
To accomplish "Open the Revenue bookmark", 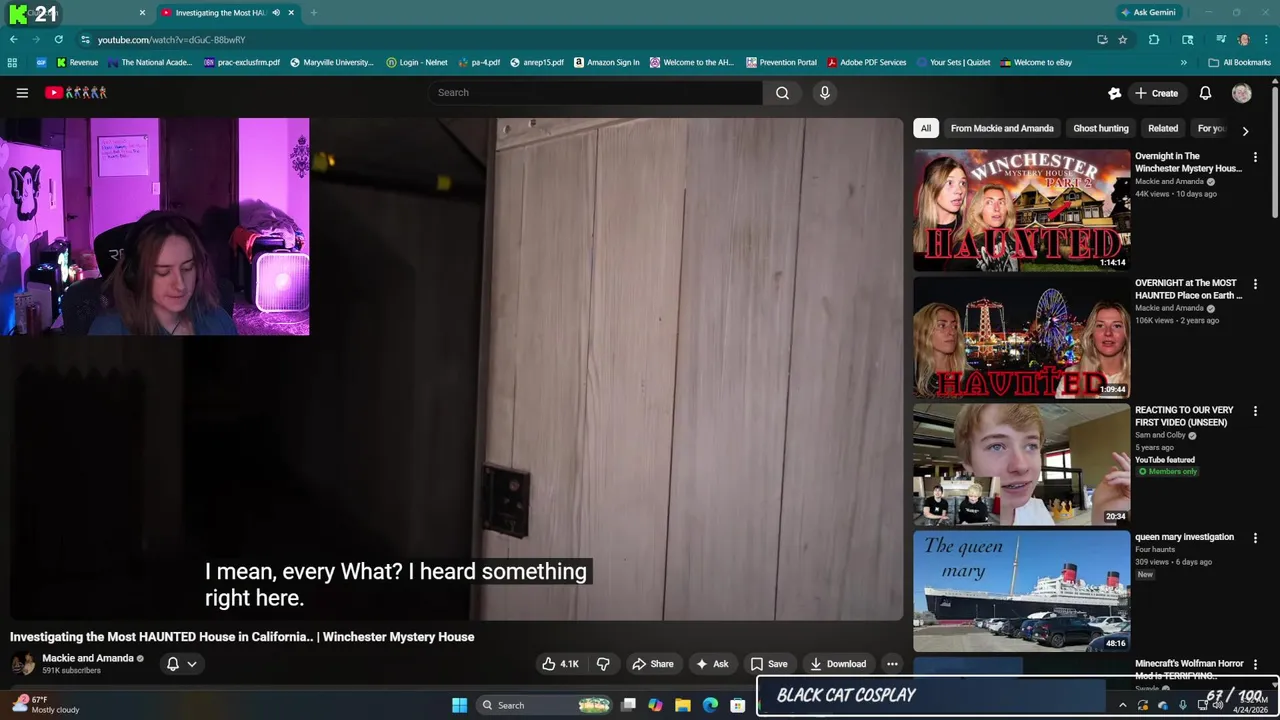I will (77, 62).
